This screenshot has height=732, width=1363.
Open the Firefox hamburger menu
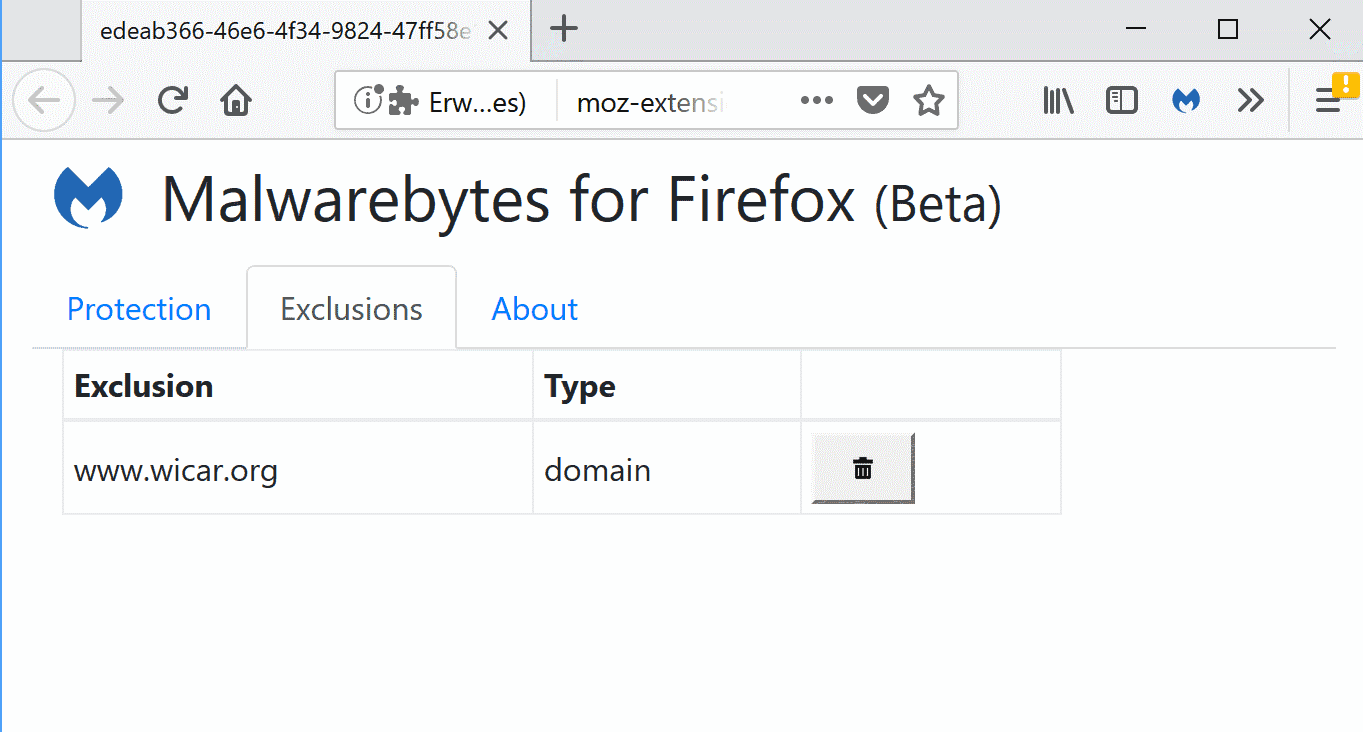pyautogui.click(x=1328, y=100)
